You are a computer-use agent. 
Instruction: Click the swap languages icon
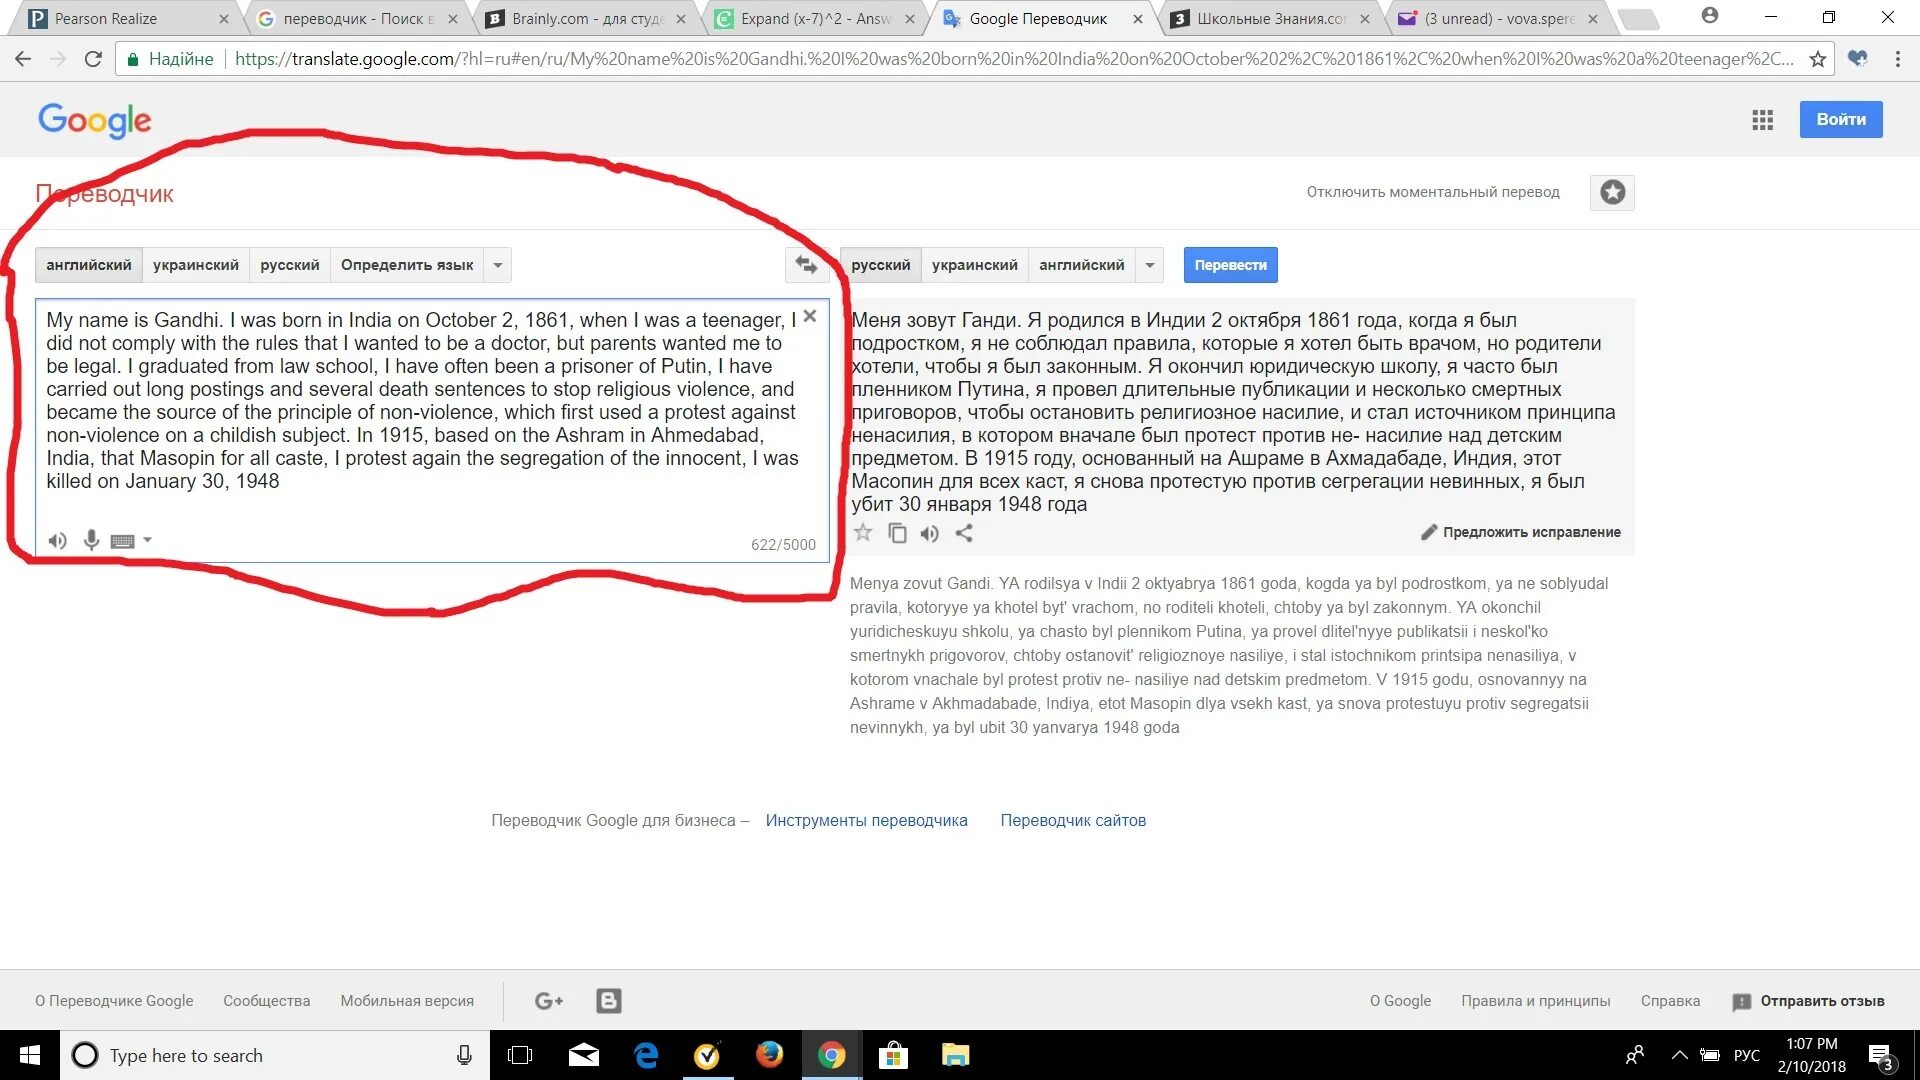point(803,265)
